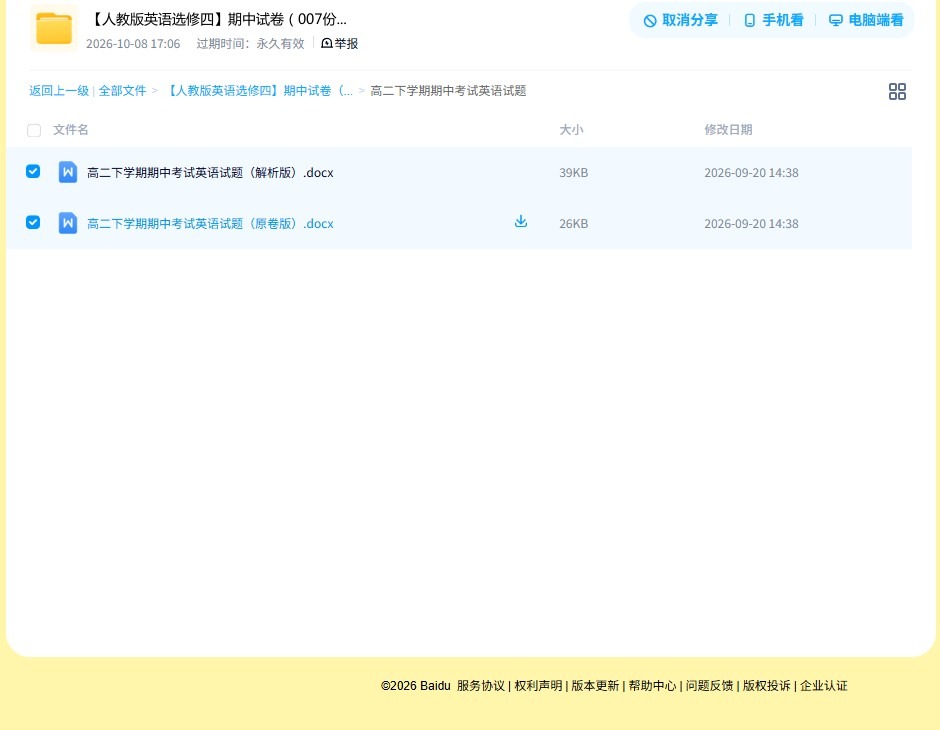Open 手机看 mobile view option
This screenshot has height=730, width=940.
(773, 20)
